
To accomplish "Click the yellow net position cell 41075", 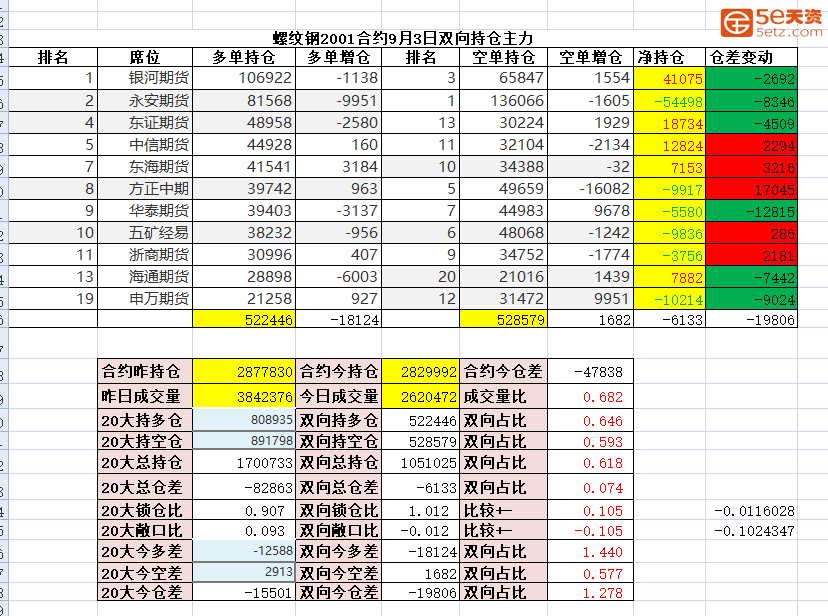I will pos(669,78).
